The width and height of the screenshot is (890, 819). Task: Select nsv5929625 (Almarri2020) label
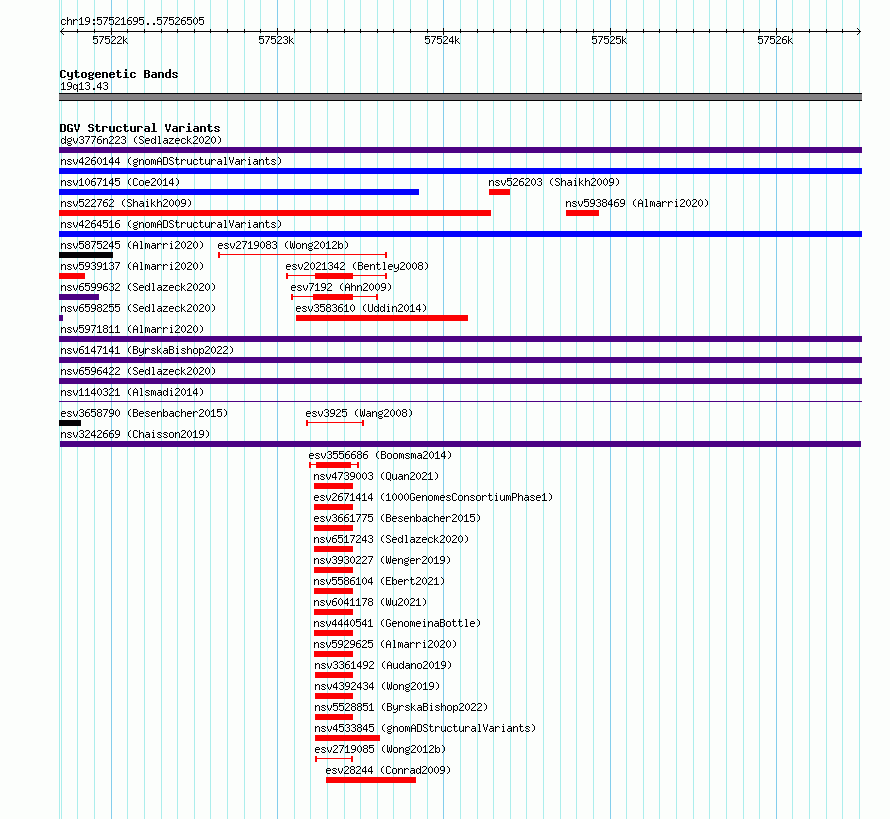tap(385, 644)
